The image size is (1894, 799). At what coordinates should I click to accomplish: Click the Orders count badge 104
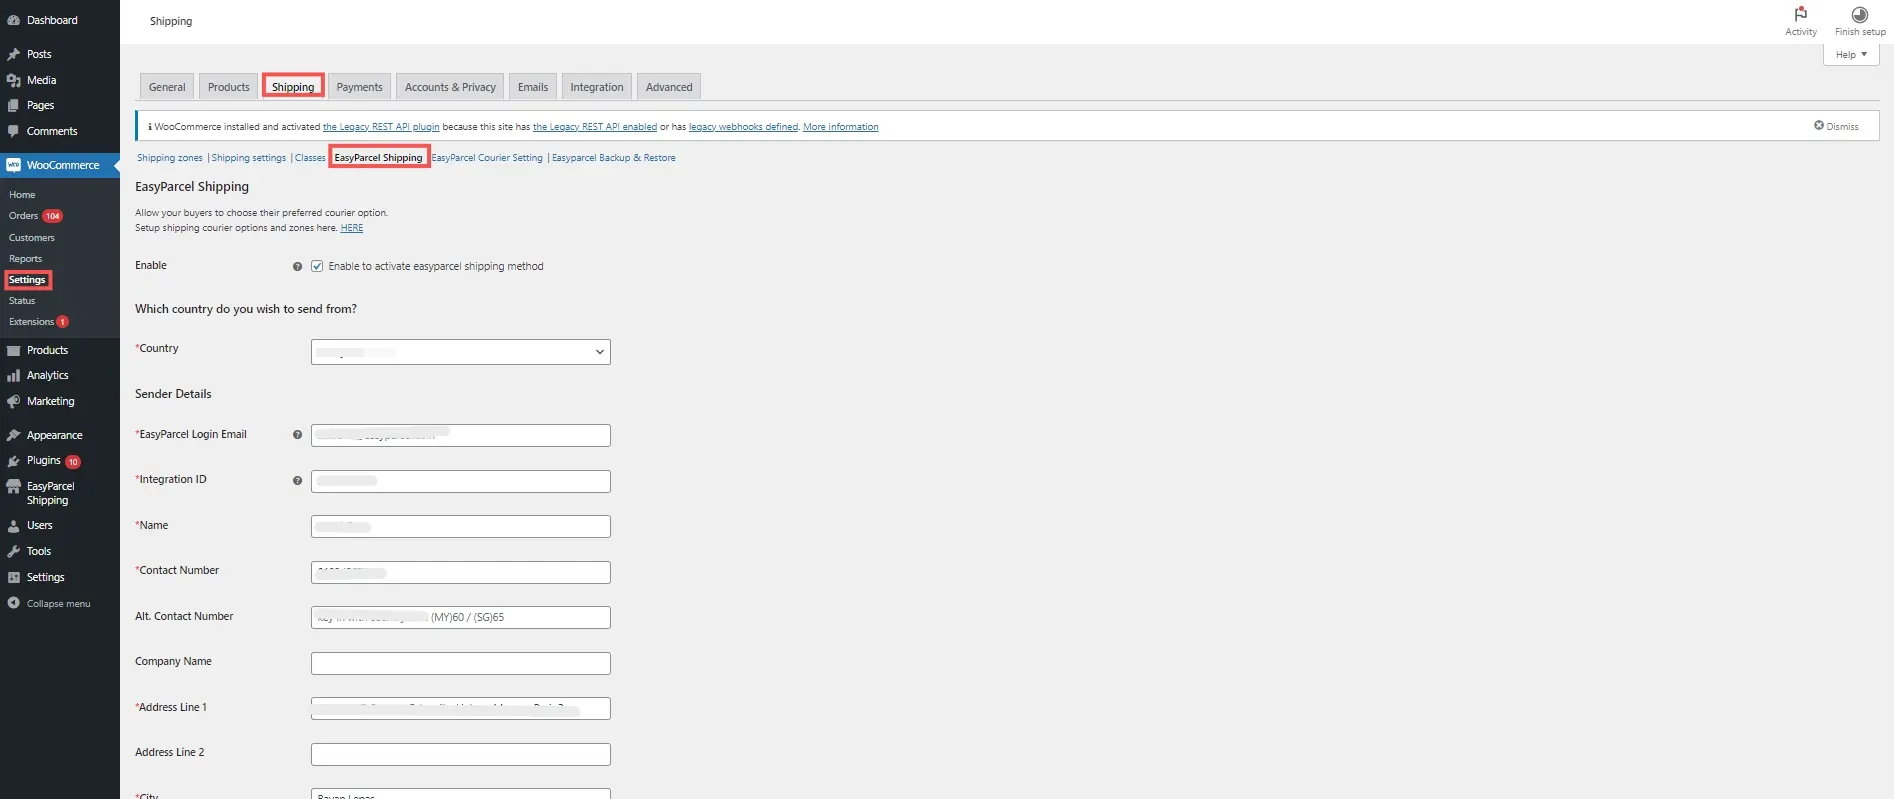(53, 216)
